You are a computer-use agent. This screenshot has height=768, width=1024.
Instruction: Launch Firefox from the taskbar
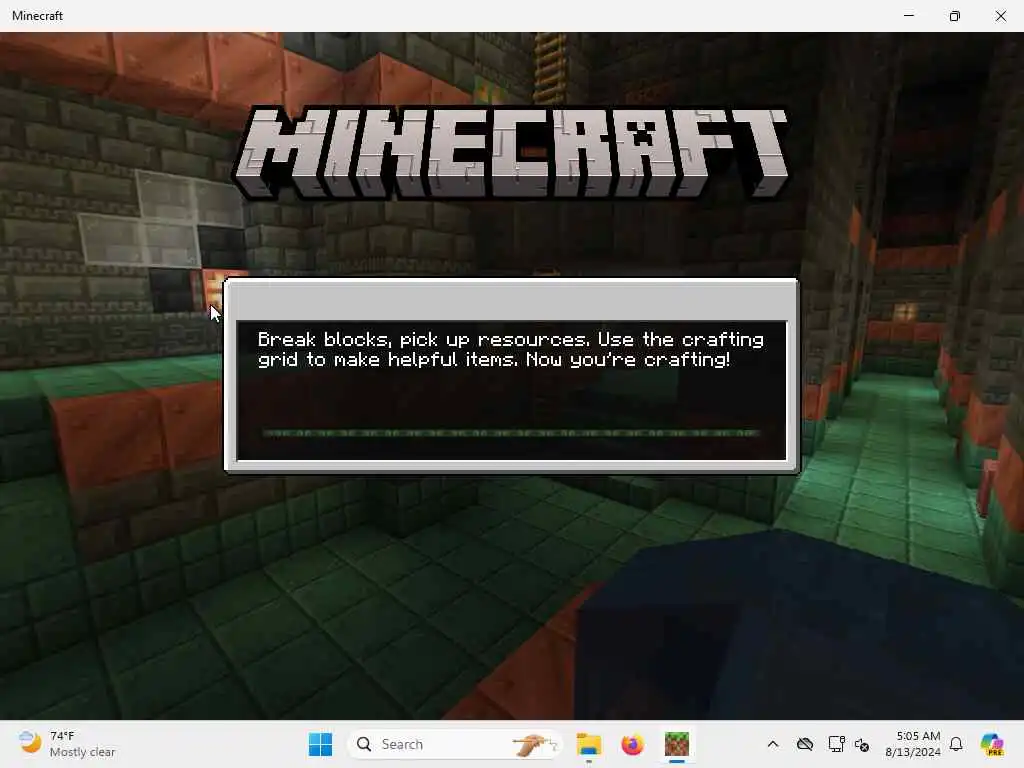[632, 744]
